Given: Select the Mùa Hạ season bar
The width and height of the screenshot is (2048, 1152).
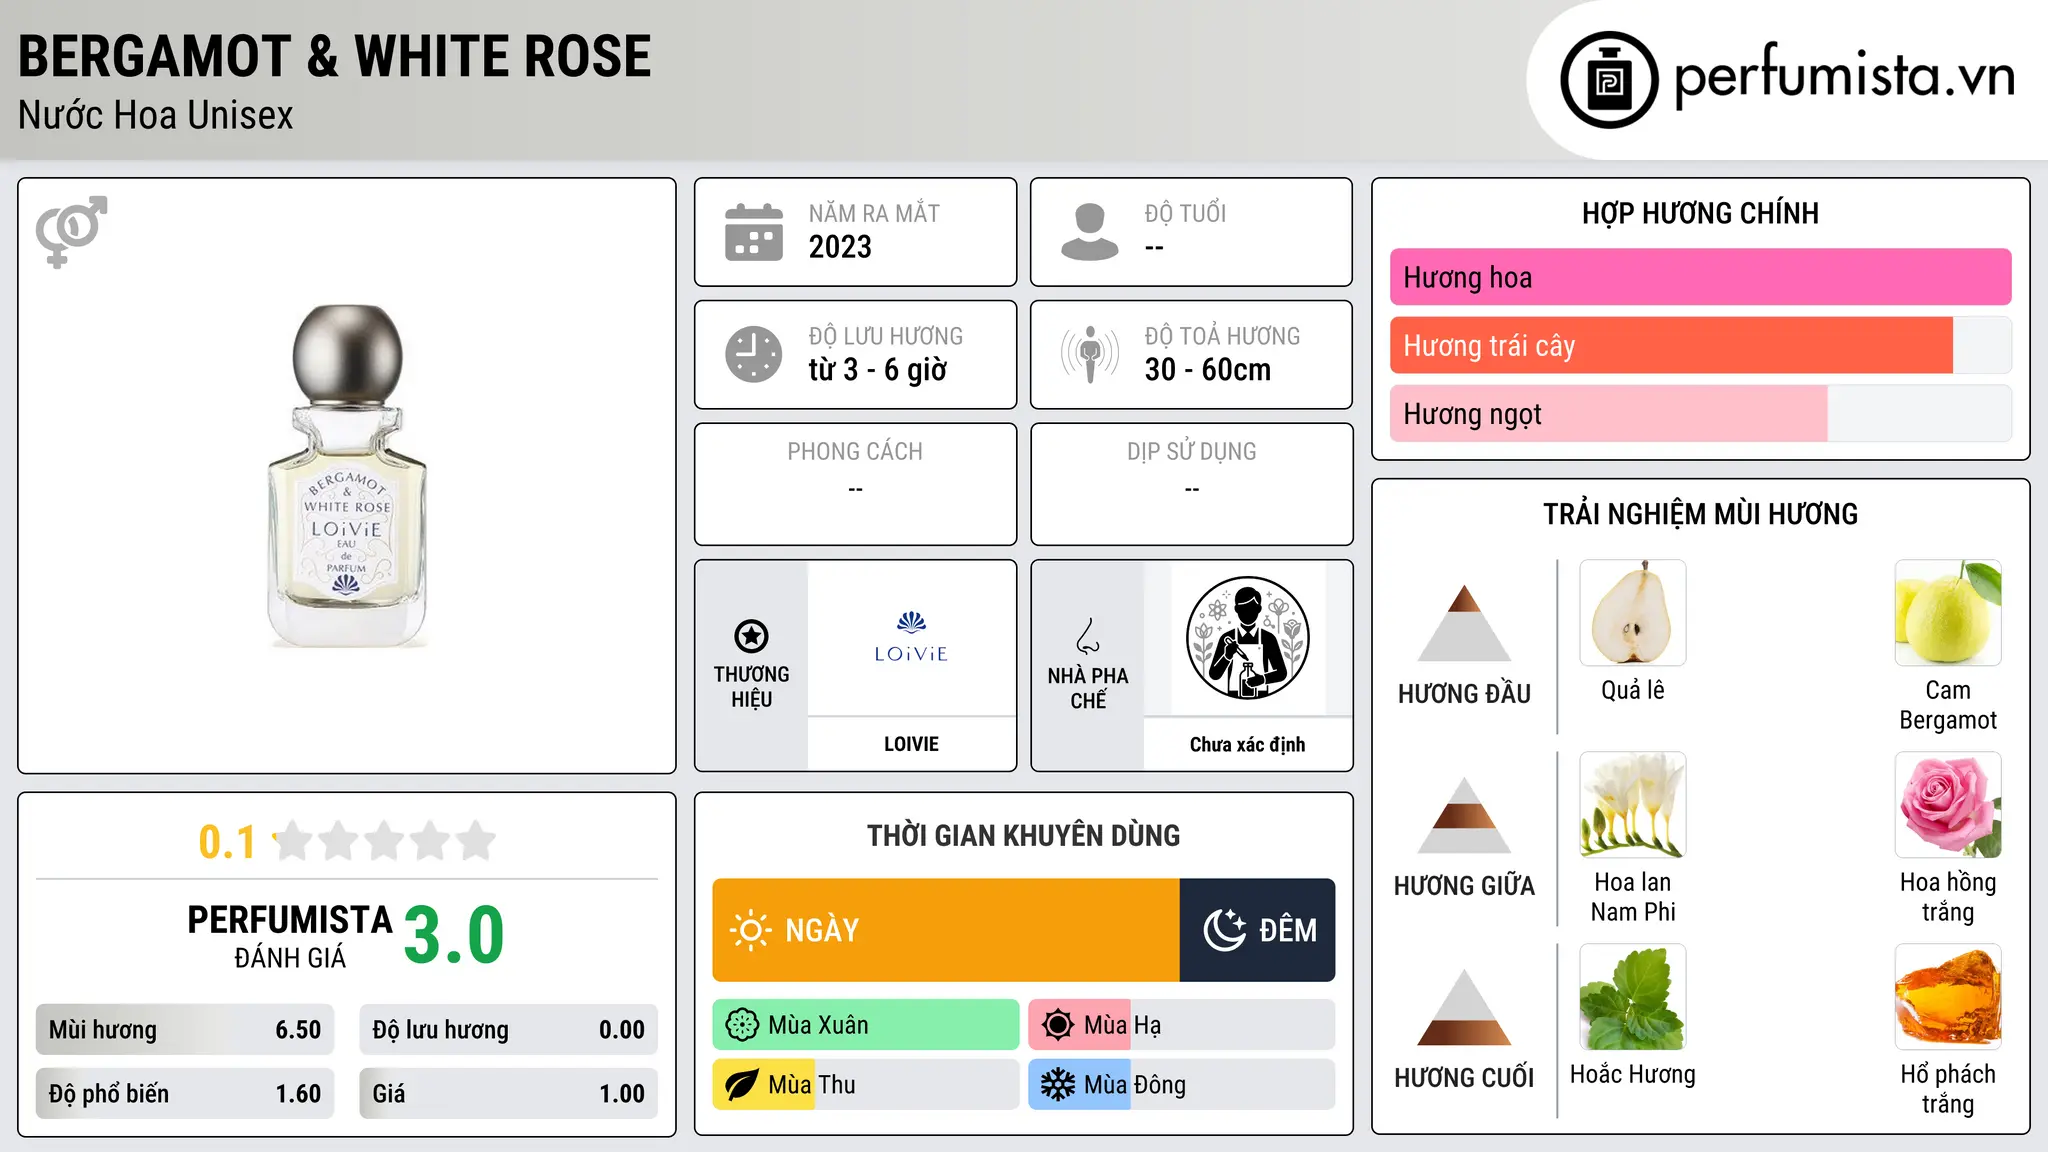Looking at the screenshot, I should click(1181, 1025).
